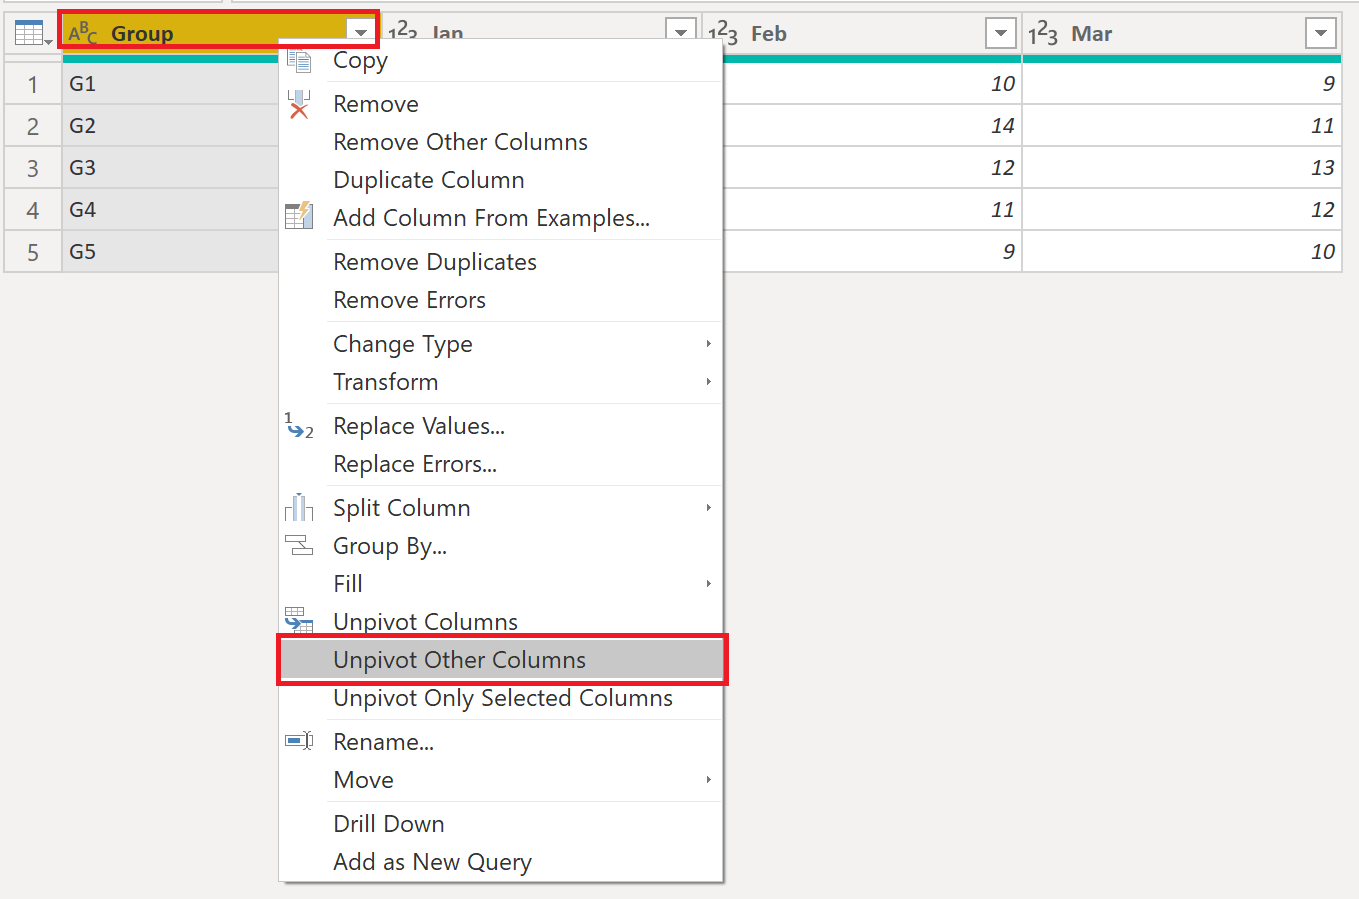Select Replace Errors... menu entry
The image size is (1359, 899).
pos(501,464)
